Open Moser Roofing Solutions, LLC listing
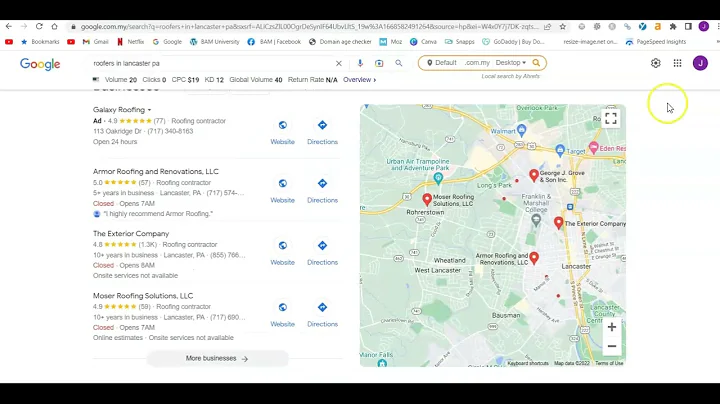Image resolution: width=720 pixels, height=404 pixels. pos(143,296)
